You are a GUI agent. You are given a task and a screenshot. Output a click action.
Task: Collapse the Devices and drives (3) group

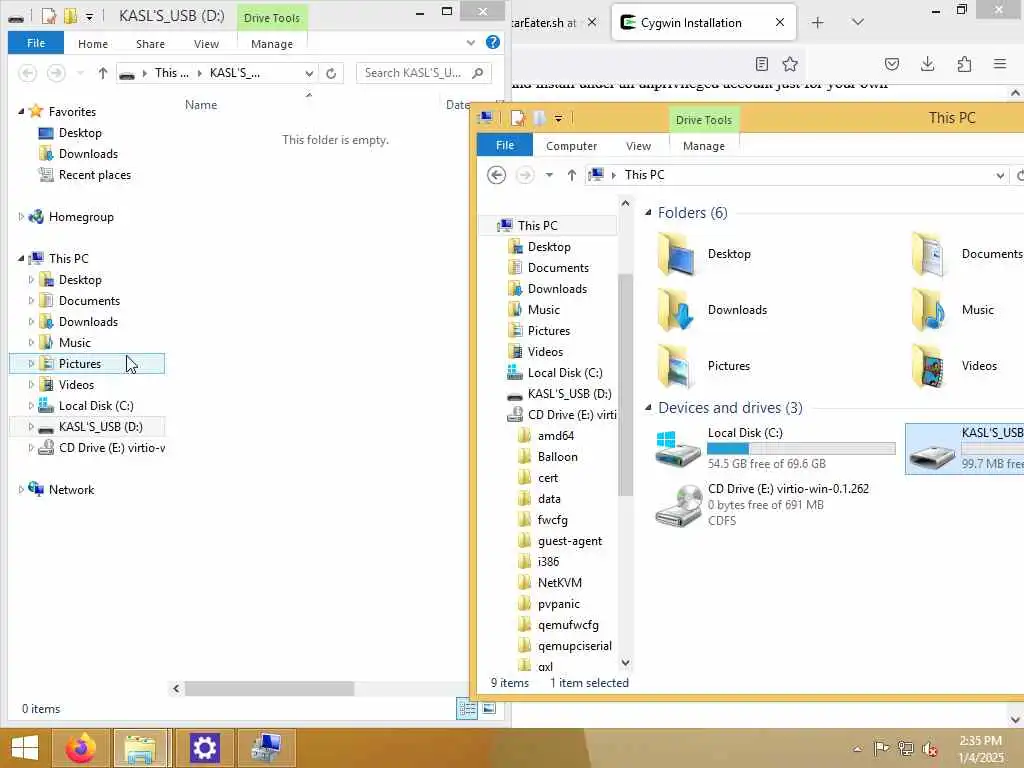(648, 408)
